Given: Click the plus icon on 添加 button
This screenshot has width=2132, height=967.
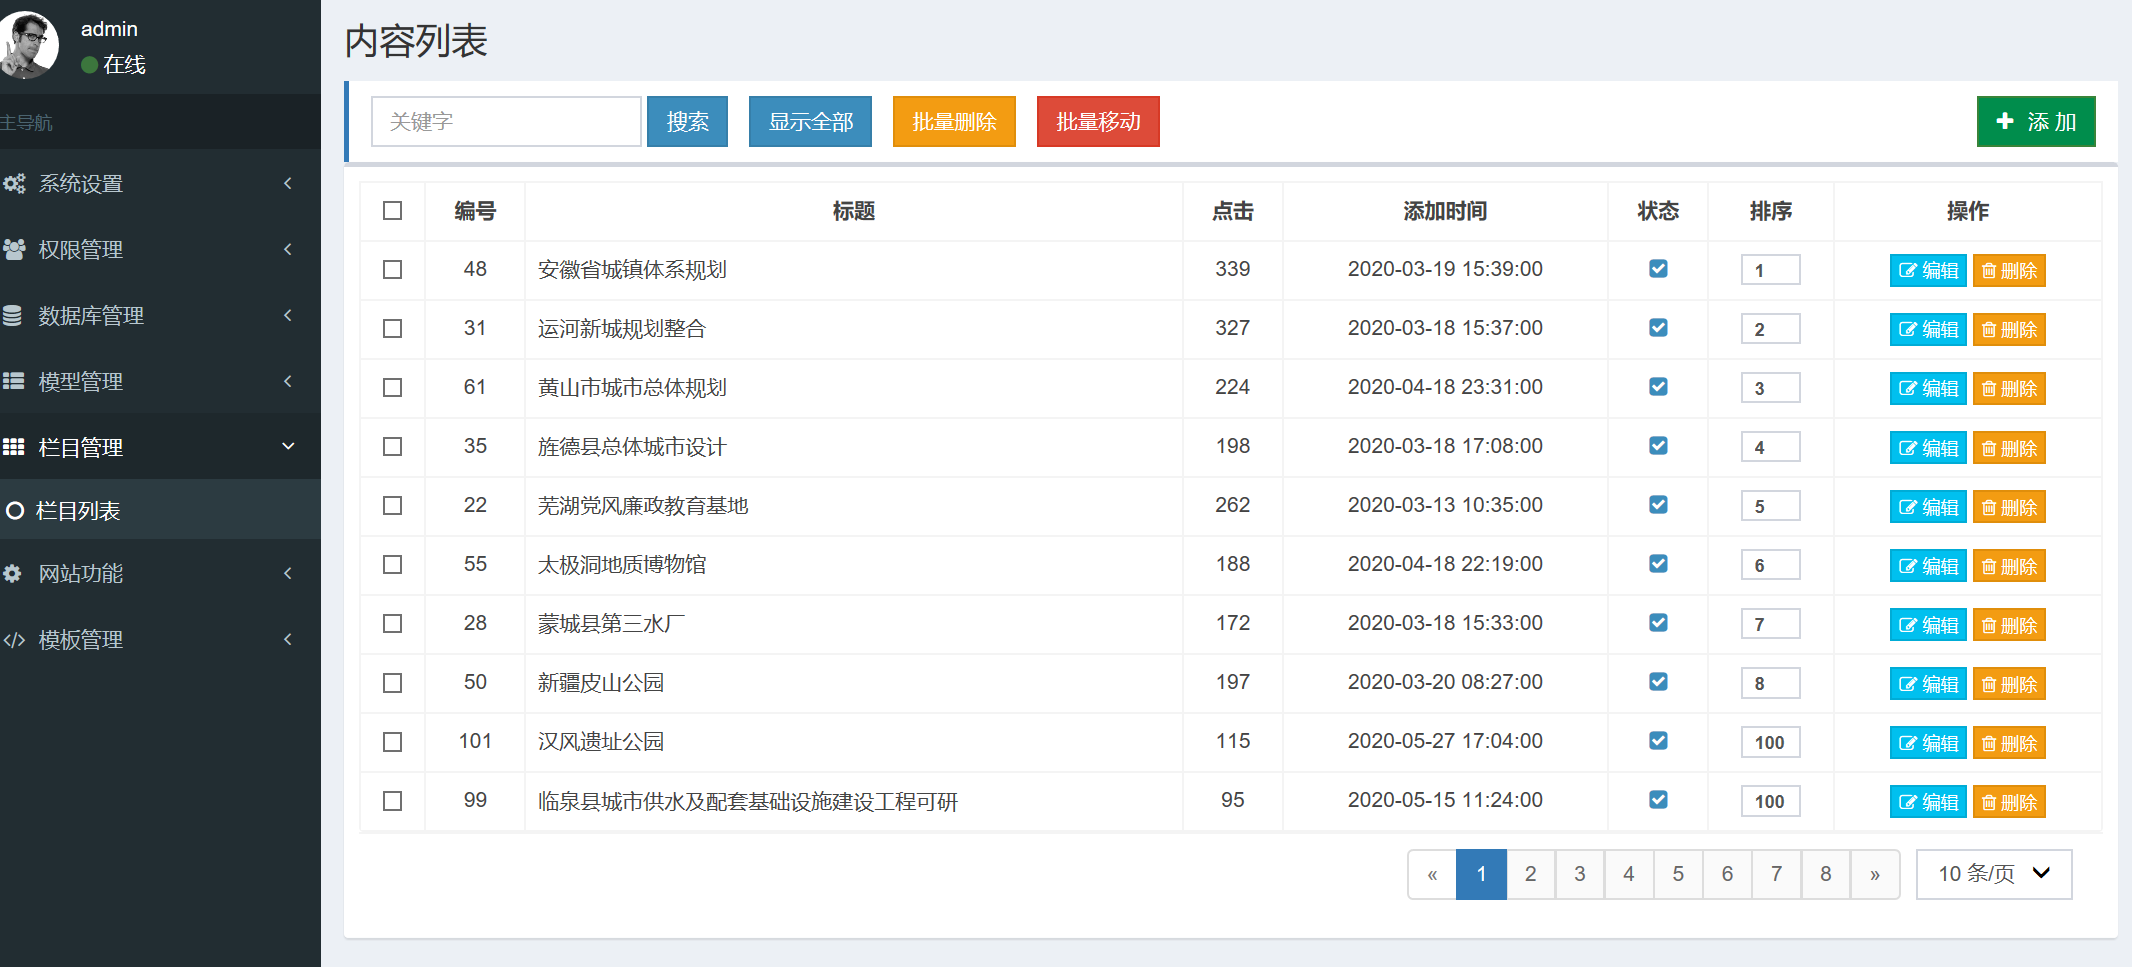Looking at the screenshot, I should coord(2004,121).
